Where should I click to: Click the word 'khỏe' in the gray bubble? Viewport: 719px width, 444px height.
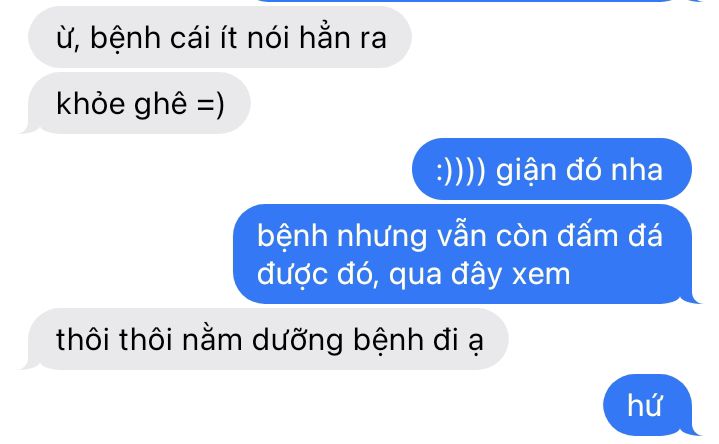click(x=90, y=103)
